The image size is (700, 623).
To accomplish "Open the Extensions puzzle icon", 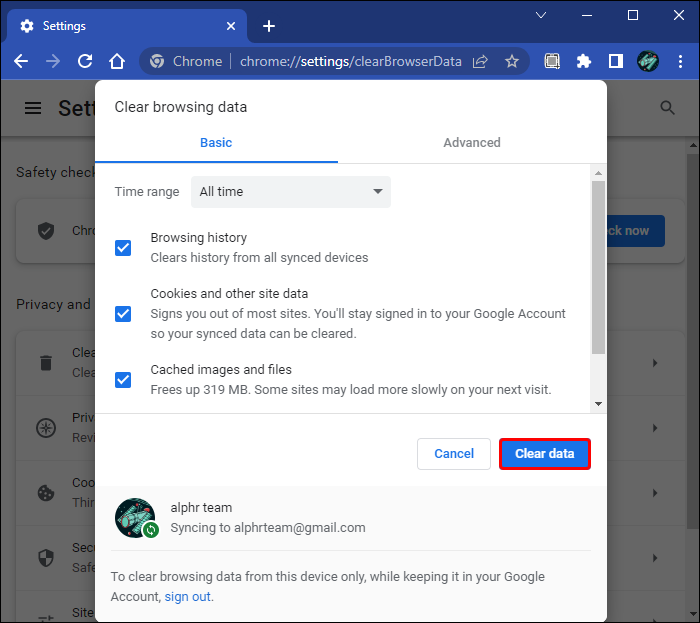I will pos(584,61).
